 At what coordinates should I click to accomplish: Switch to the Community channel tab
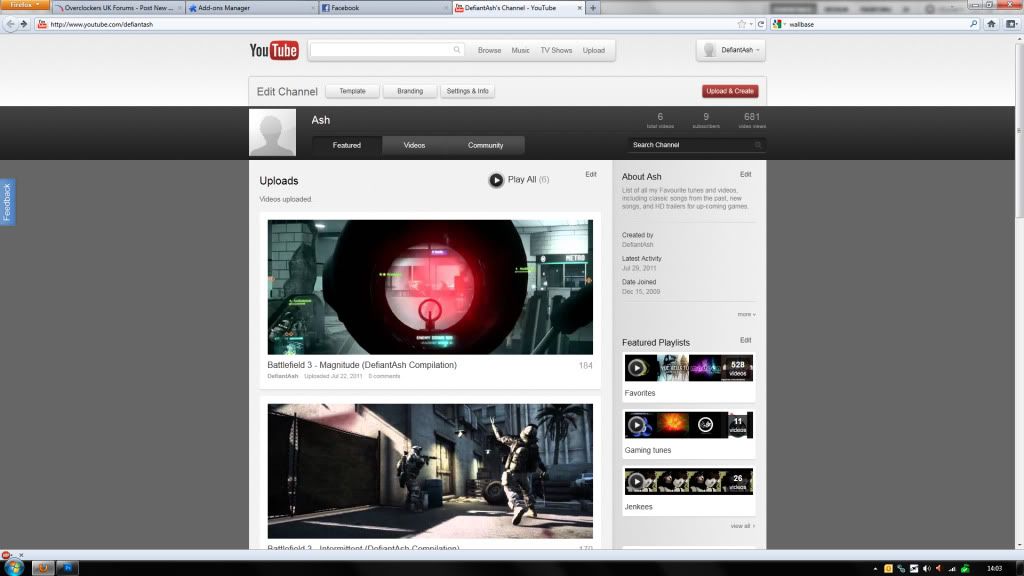(485, 145)
